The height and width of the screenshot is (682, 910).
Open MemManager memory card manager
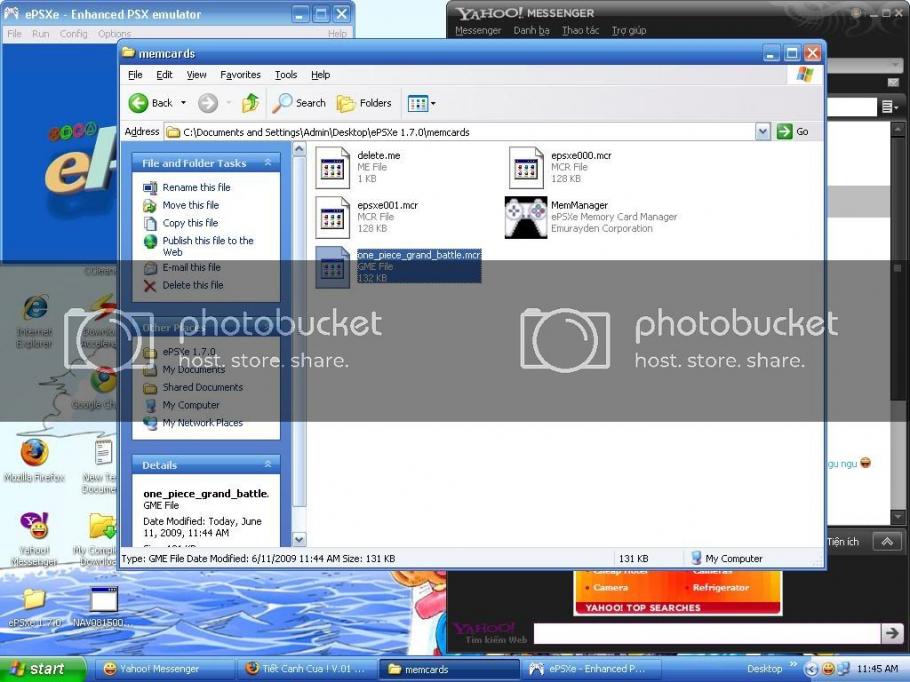tap(525, 216)
